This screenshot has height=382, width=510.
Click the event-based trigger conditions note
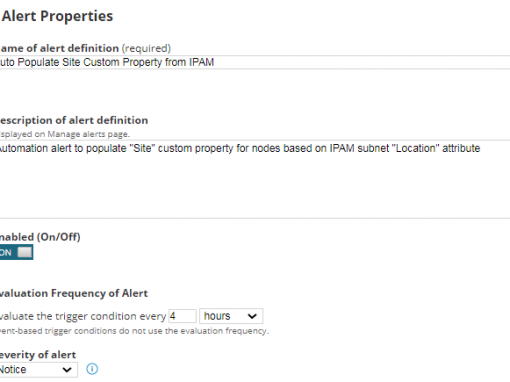click(x=134, y=331)
